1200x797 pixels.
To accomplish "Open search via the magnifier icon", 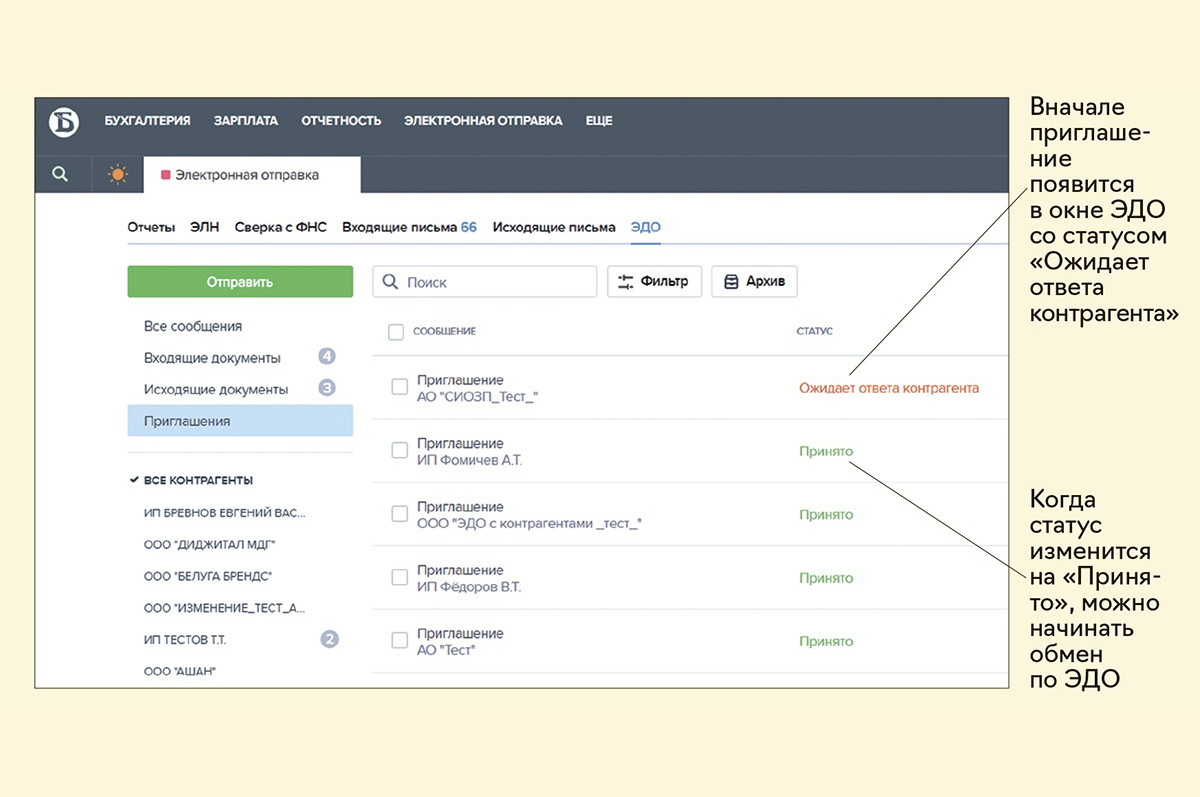I will click(x=60, y=174).
